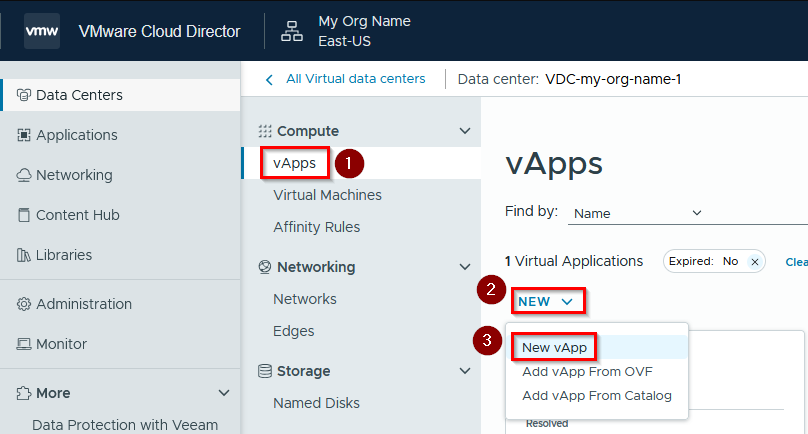Click the Storage database icon

[265, 371]
